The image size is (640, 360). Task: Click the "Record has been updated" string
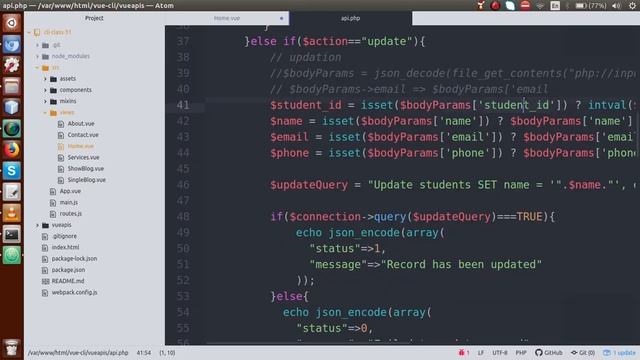pyautogui.click(x=461, y=264)
